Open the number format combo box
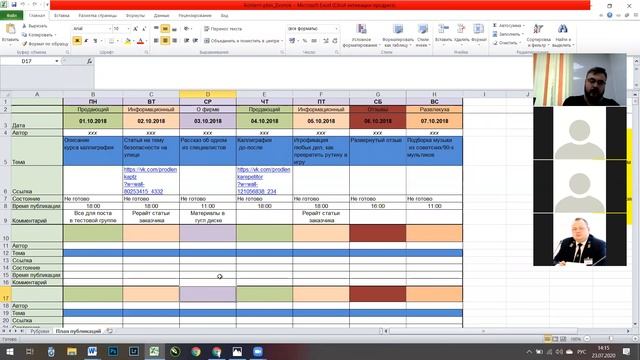Image resolution: width=640 pixels, height=360 pixels. 313,29
